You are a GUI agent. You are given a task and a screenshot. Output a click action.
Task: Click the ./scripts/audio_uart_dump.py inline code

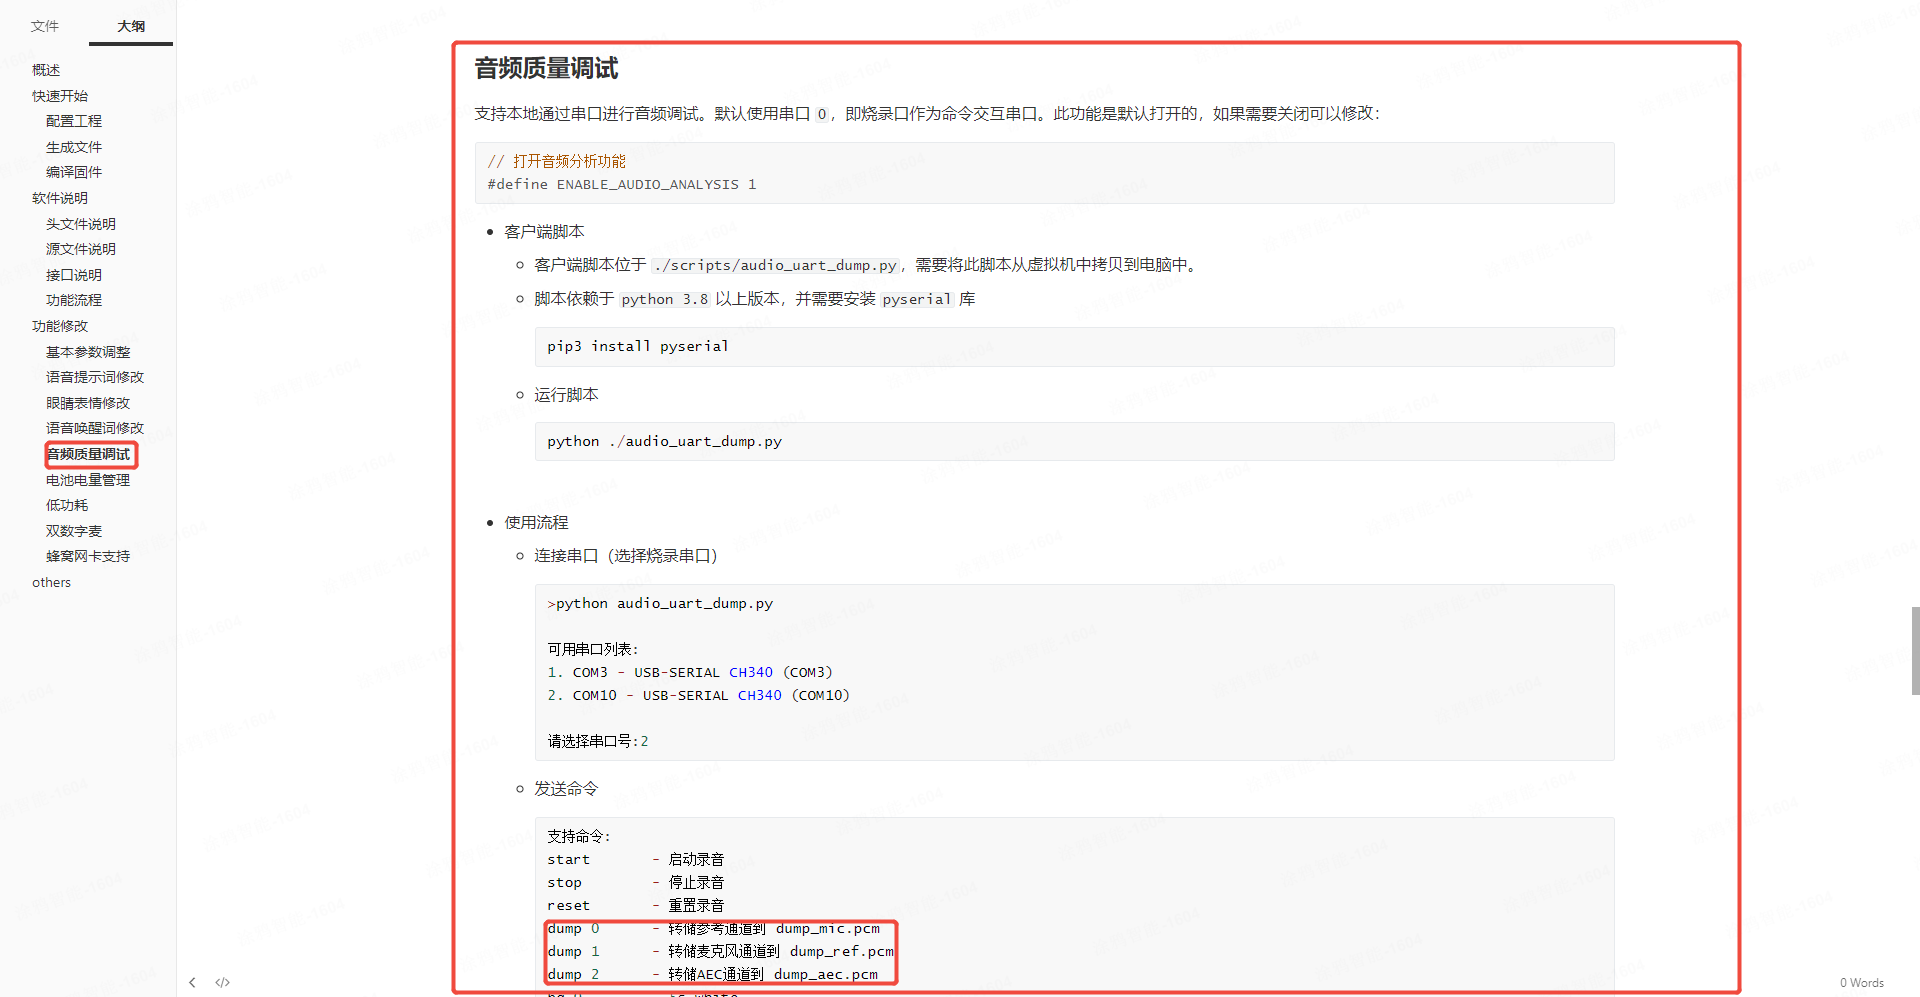pyautogui.click(x=775, y=265)
